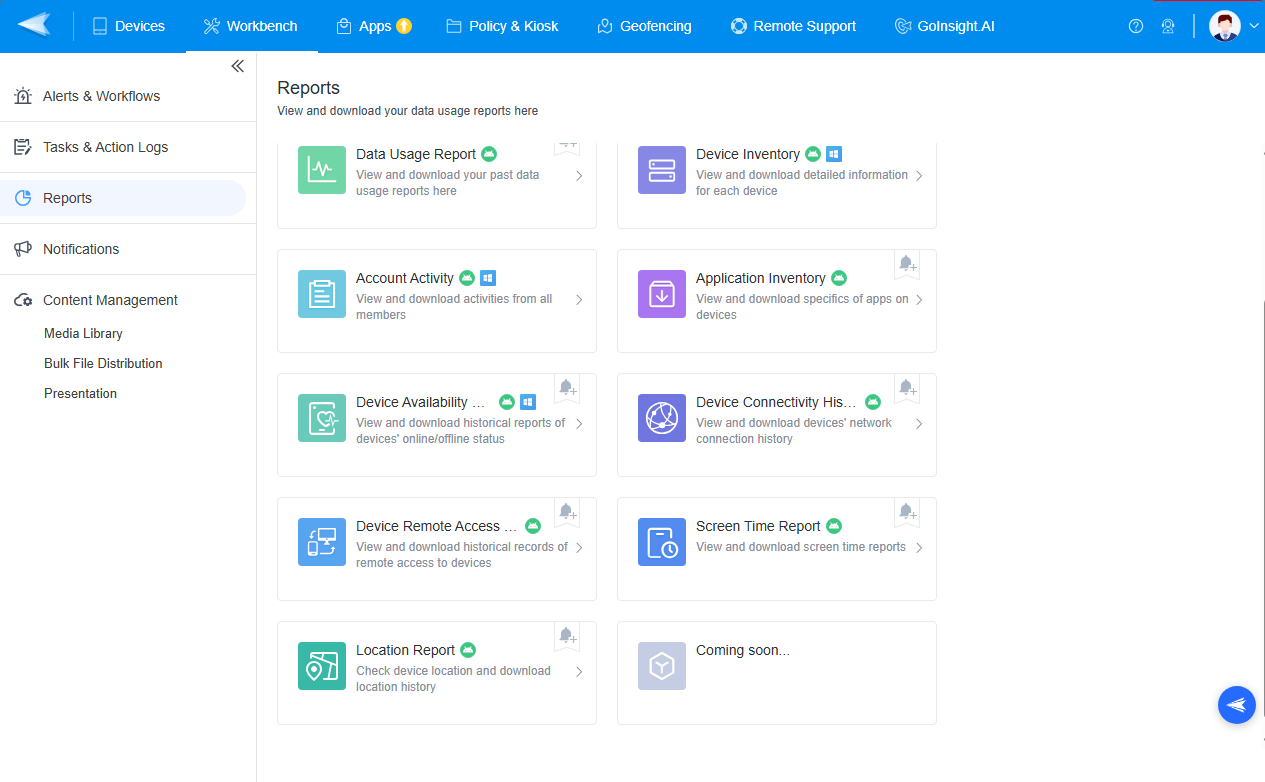
Task: Click the Device Availability heart-monitor icon
Action: [322, 418]
